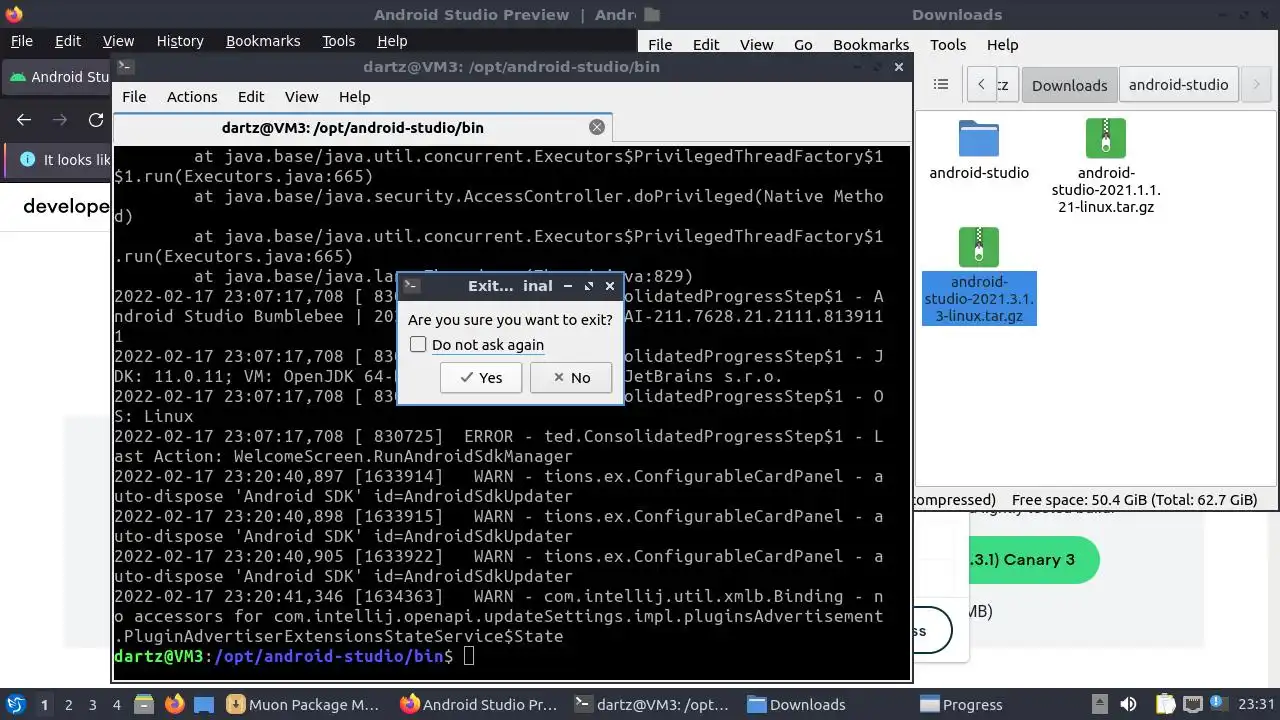
Task: Open the android-studio folder in Downloads
Action: coord(979,150)
